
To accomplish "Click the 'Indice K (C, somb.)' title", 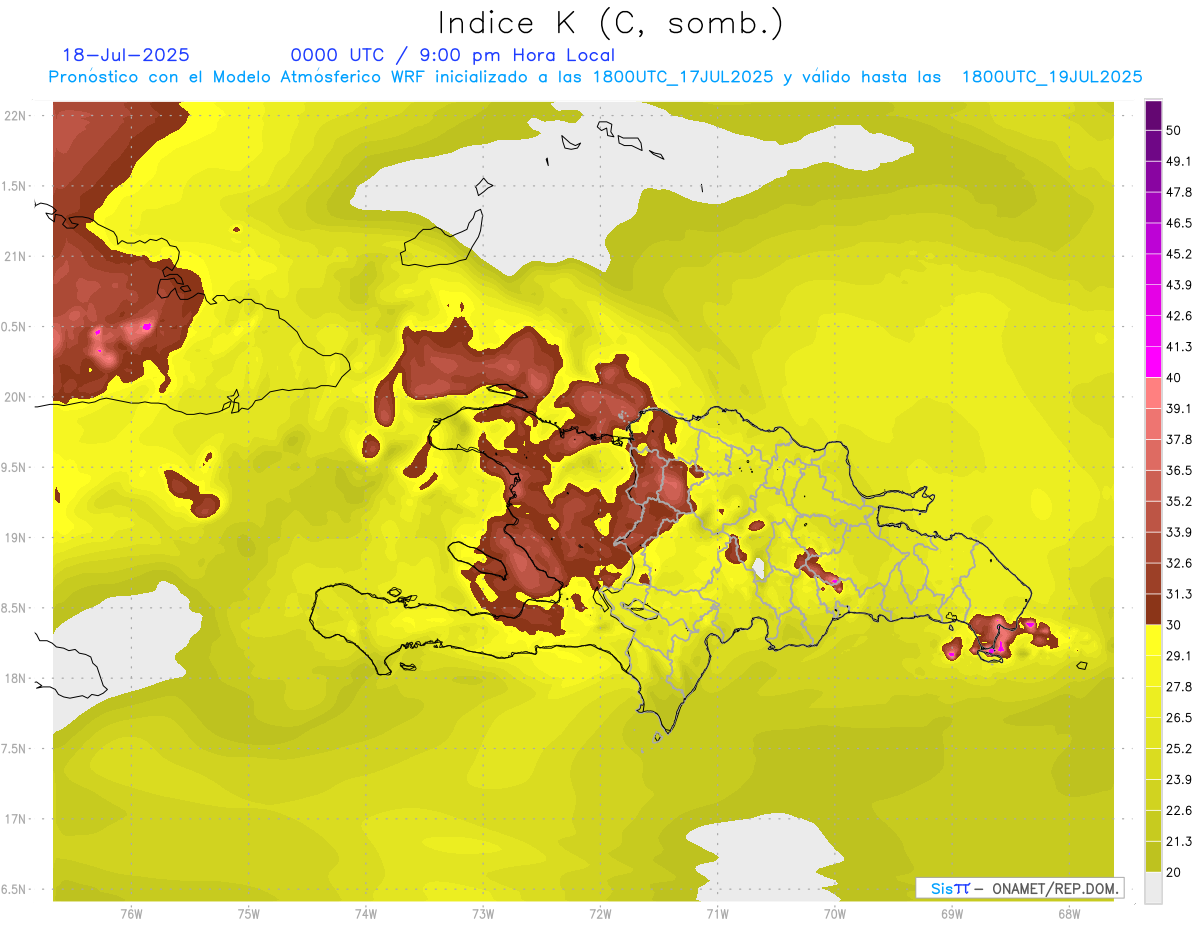I will click(x=611, y=23).
